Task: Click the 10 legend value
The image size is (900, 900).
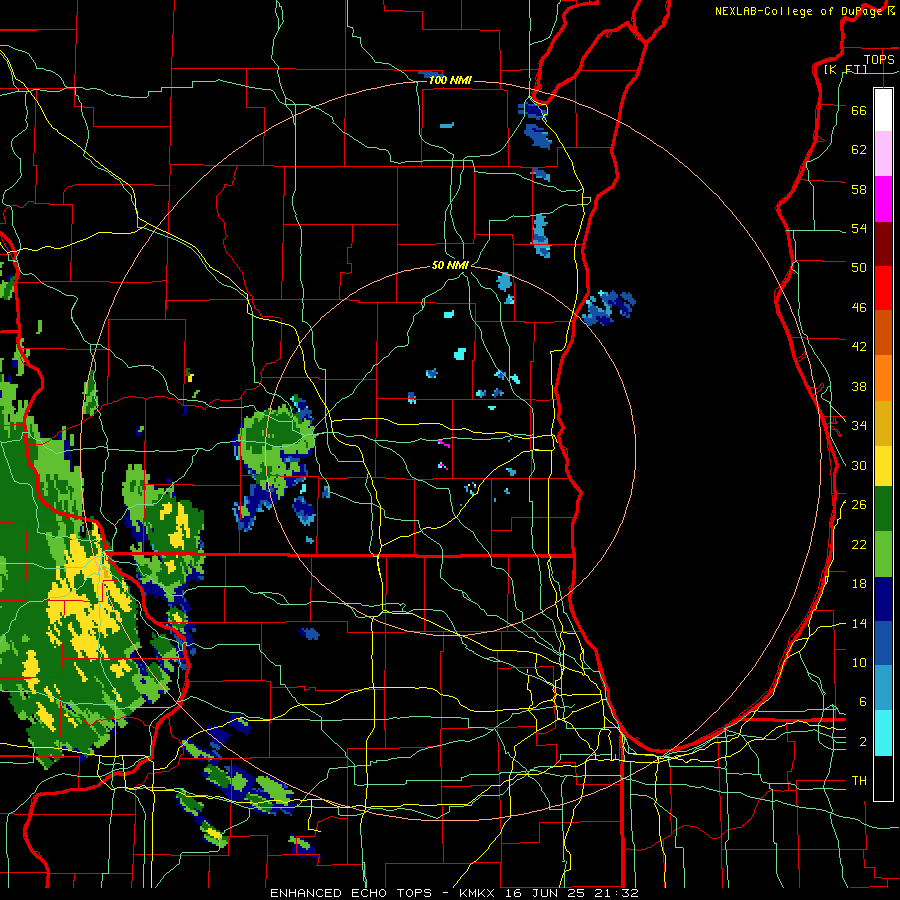Action: tap(859, 663)
